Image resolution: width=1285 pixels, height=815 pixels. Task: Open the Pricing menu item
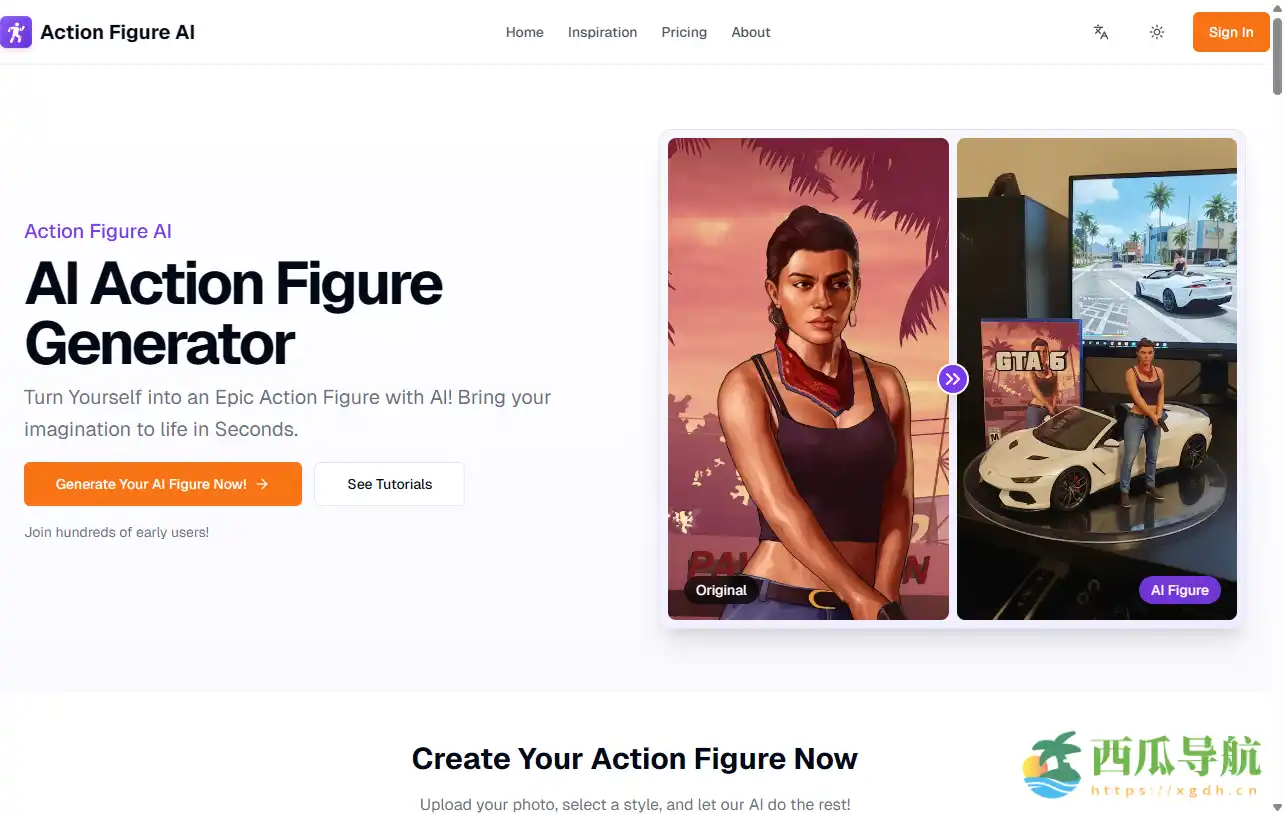[684, 32]
